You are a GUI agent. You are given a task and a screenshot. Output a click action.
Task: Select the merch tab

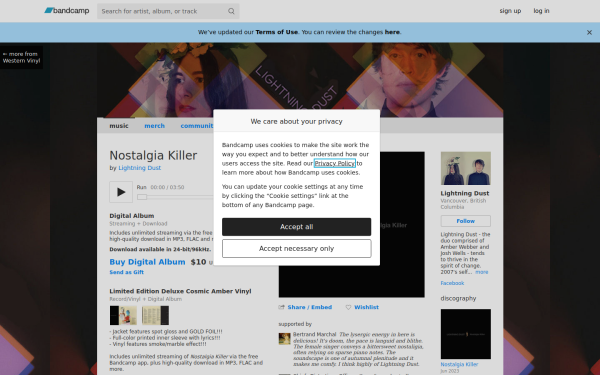click(155, 126)
